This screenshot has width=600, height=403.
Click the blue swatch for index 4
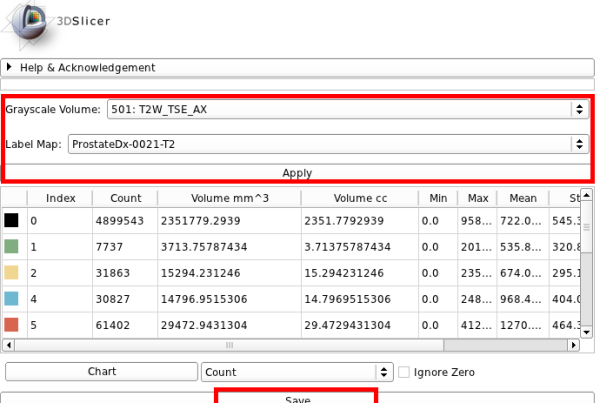[11, 299]
